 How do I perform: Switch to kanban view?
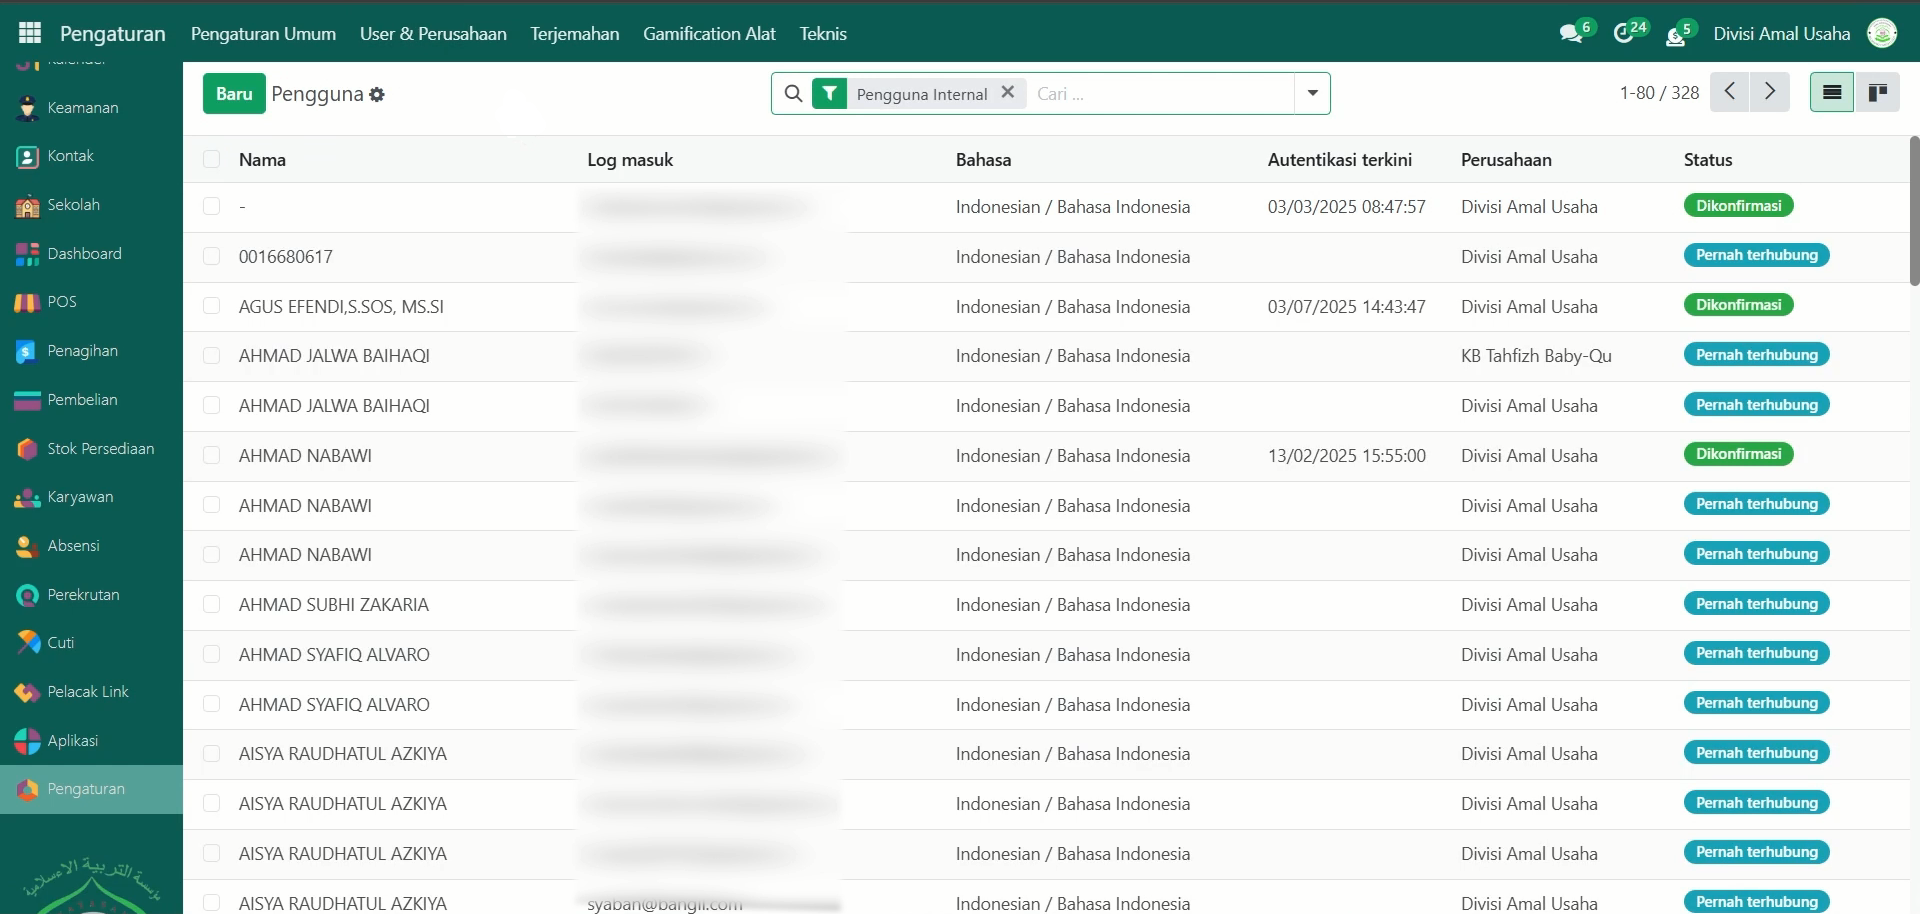(1878, 93)
